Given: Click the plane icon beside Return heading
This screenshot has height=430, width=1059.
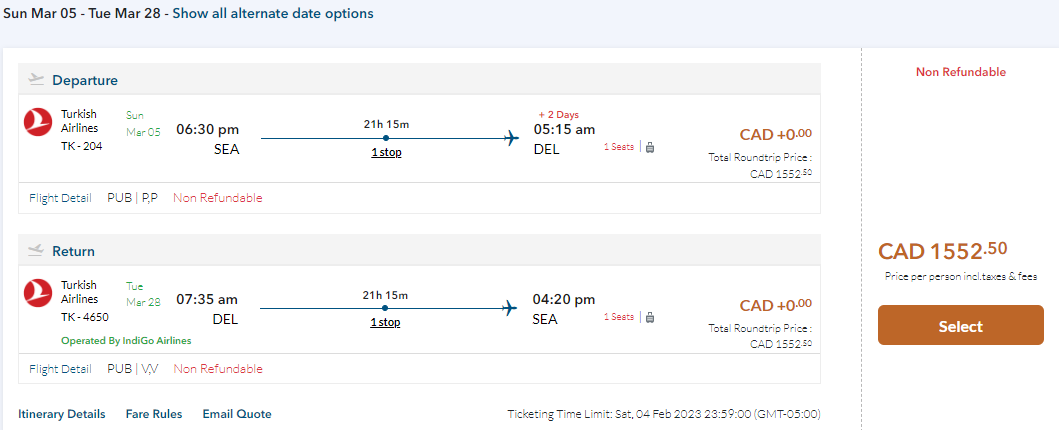Looking at the screenshot, I should click(x=37, y=250).
